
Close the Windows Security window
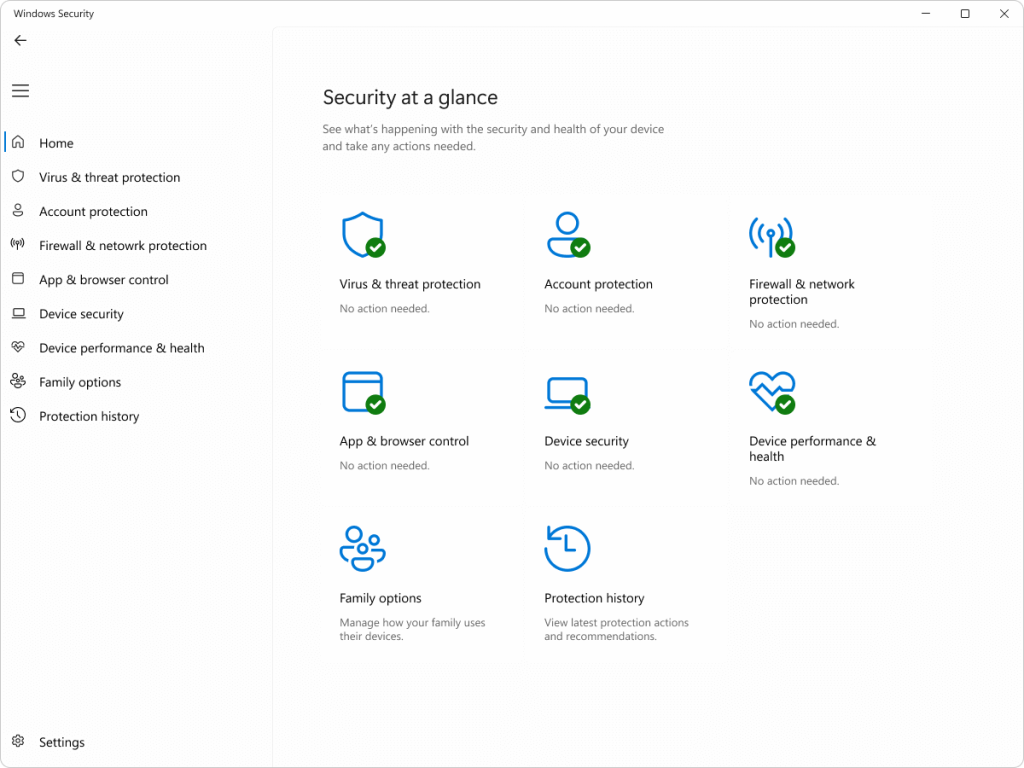(1004, 13)
